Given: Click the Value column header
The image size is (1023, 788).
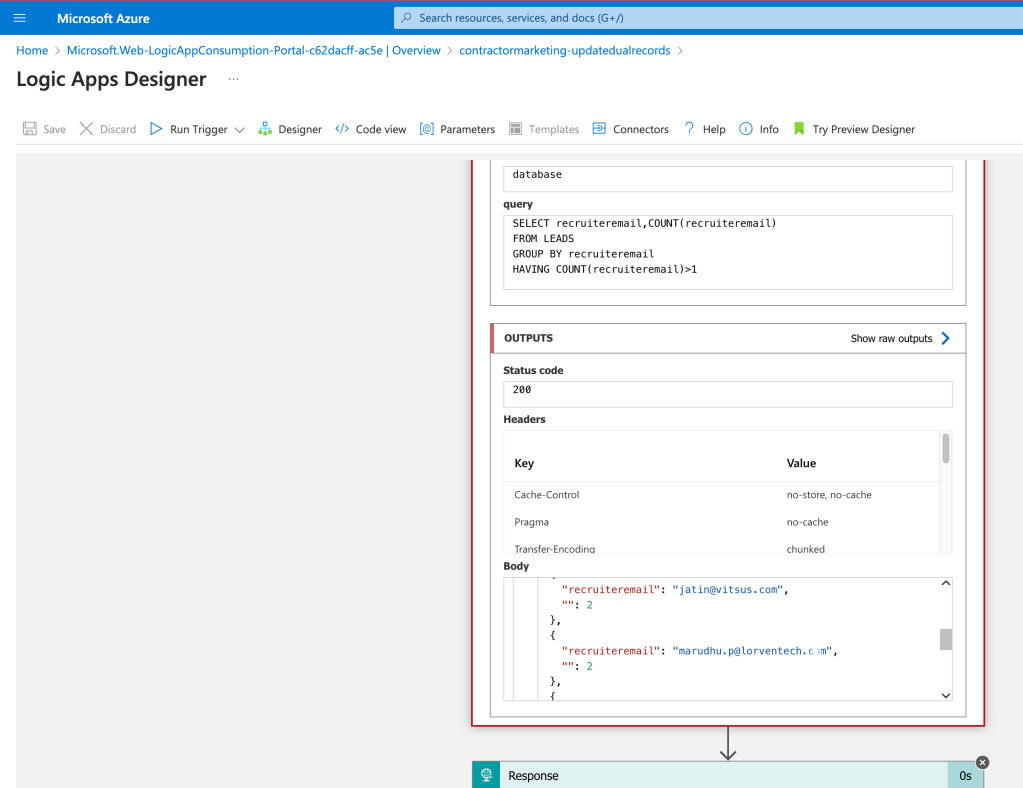Looking at the screenshot, I should [x=801, y=463].
